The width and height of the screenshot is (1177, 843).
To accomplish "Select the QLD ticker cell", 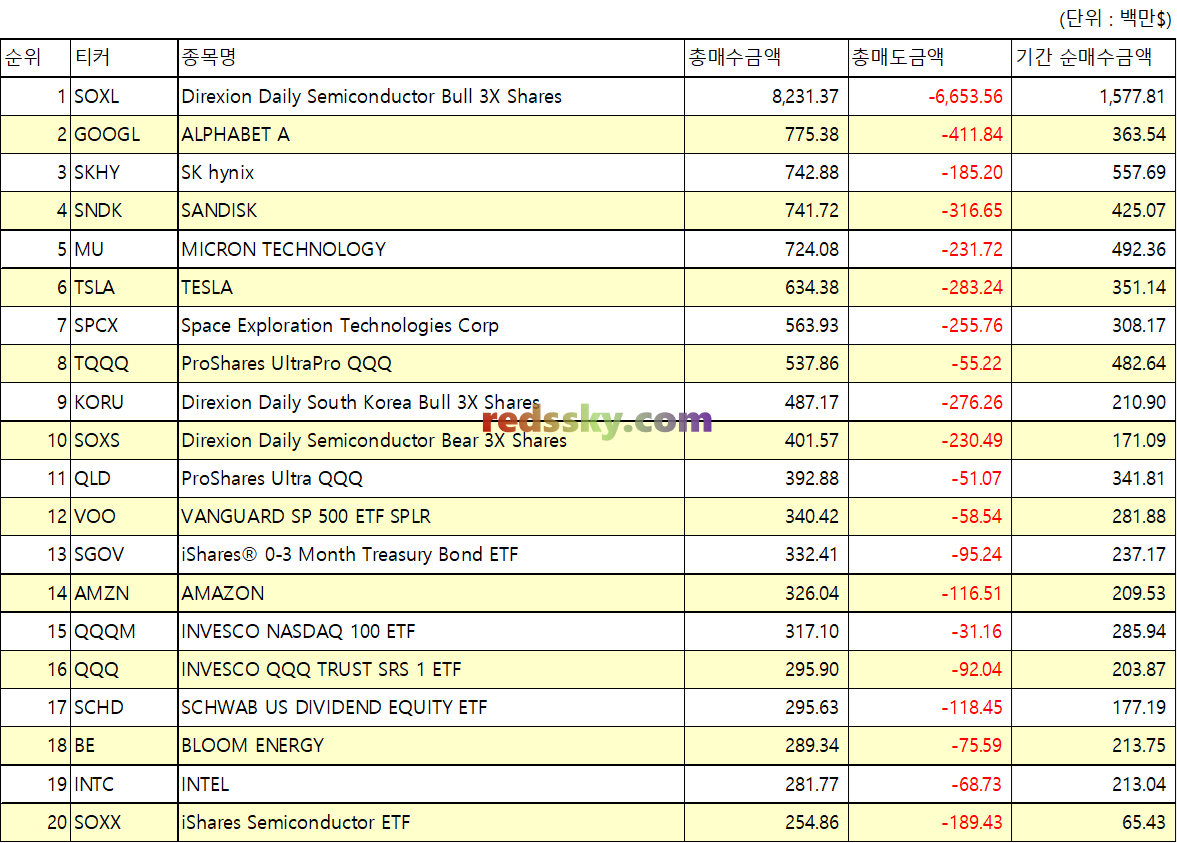I will point(124,479).
